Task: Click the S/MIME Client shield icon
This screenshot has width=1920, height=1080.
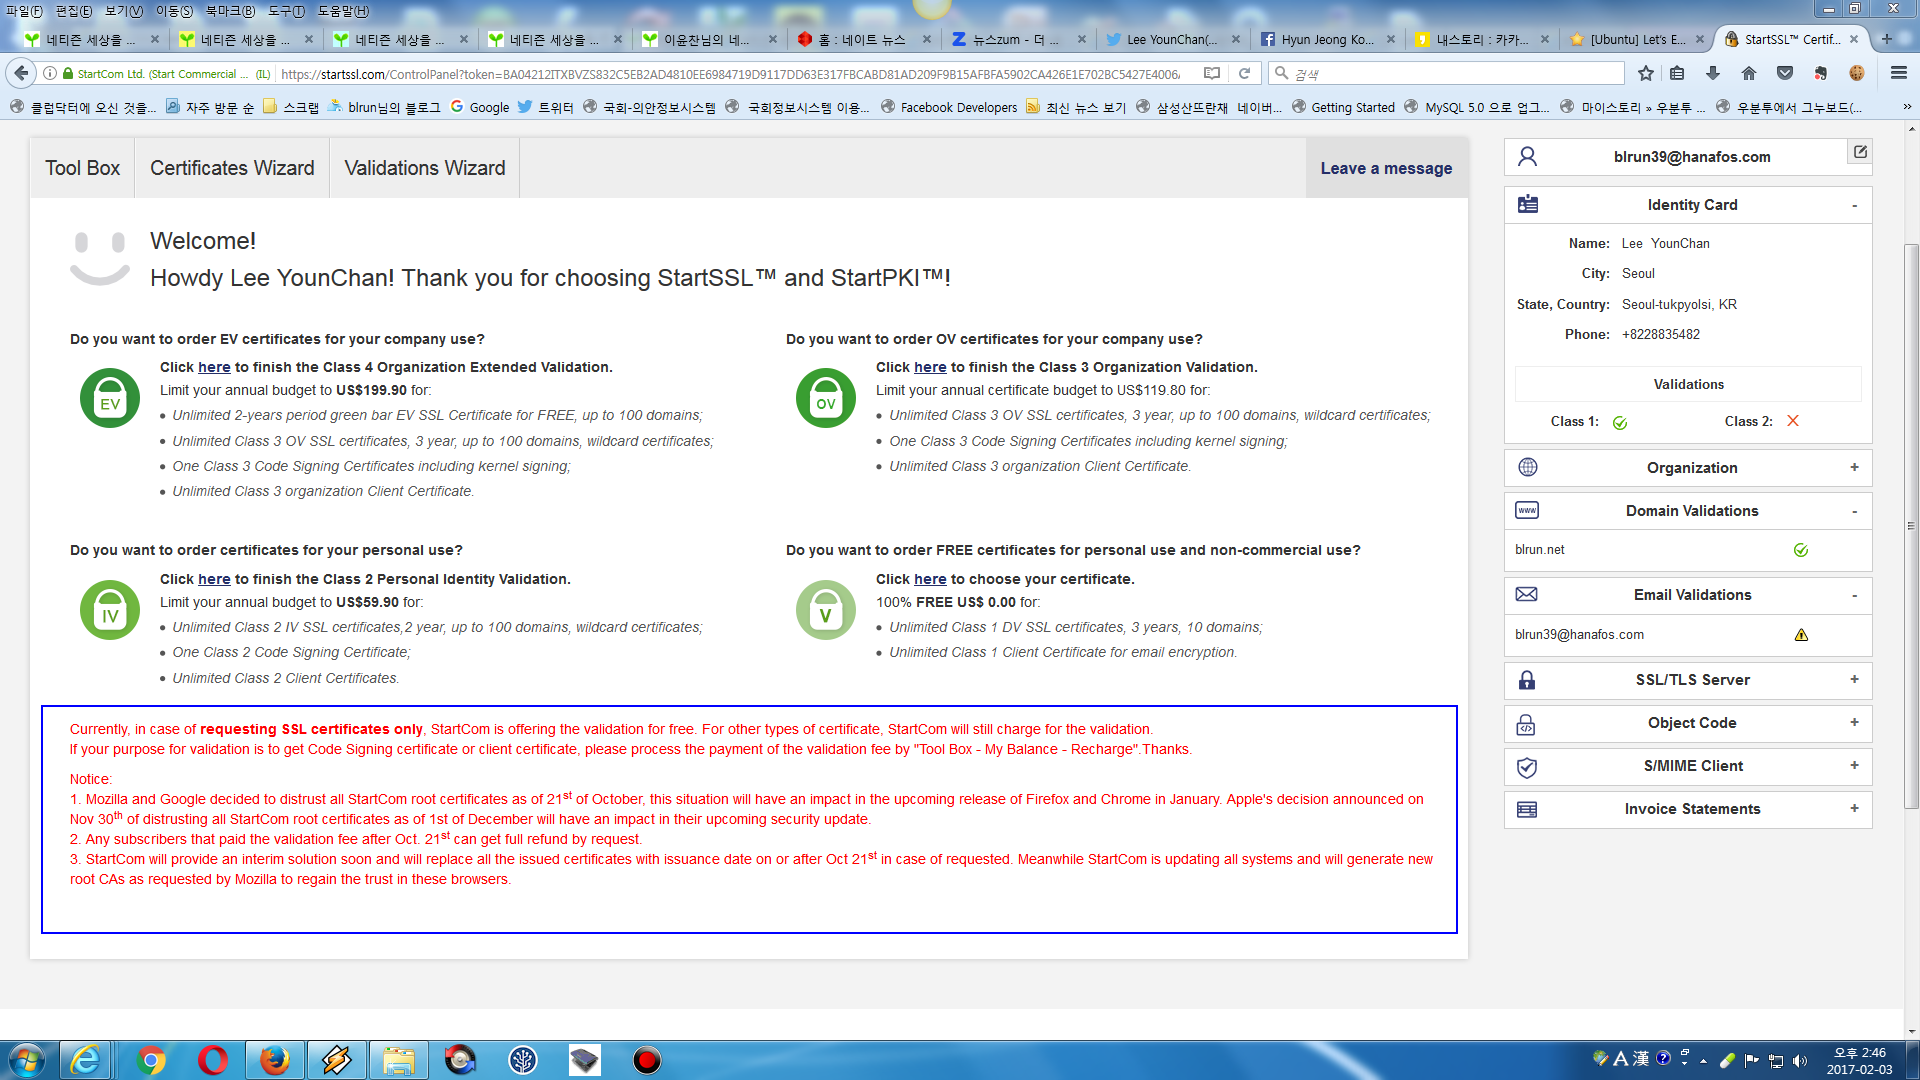Action: pyautogui.click(x=1527, y=767)
